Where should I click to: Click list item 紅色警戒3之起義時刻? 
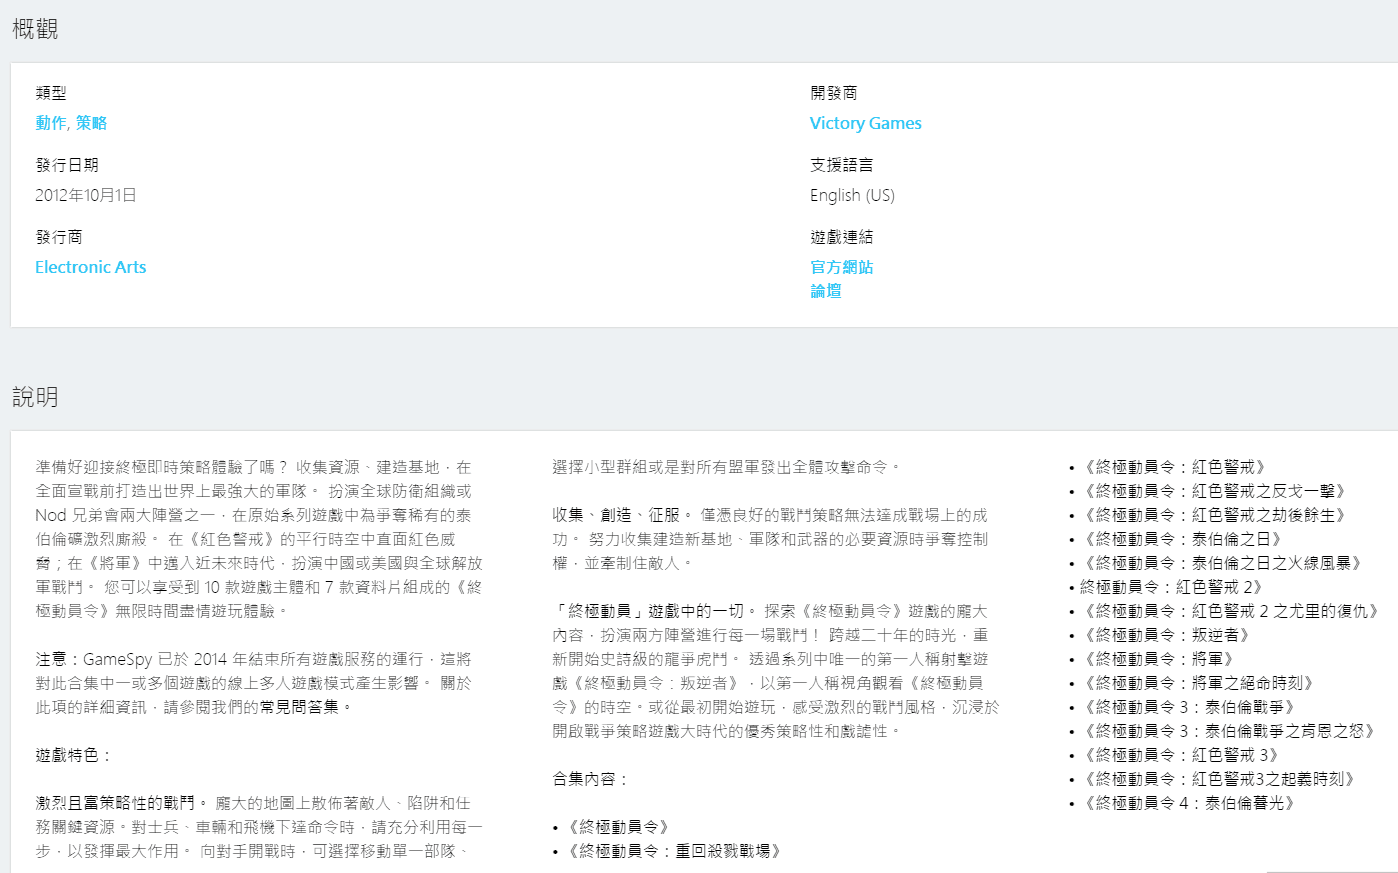click(x=1219, y=779)
